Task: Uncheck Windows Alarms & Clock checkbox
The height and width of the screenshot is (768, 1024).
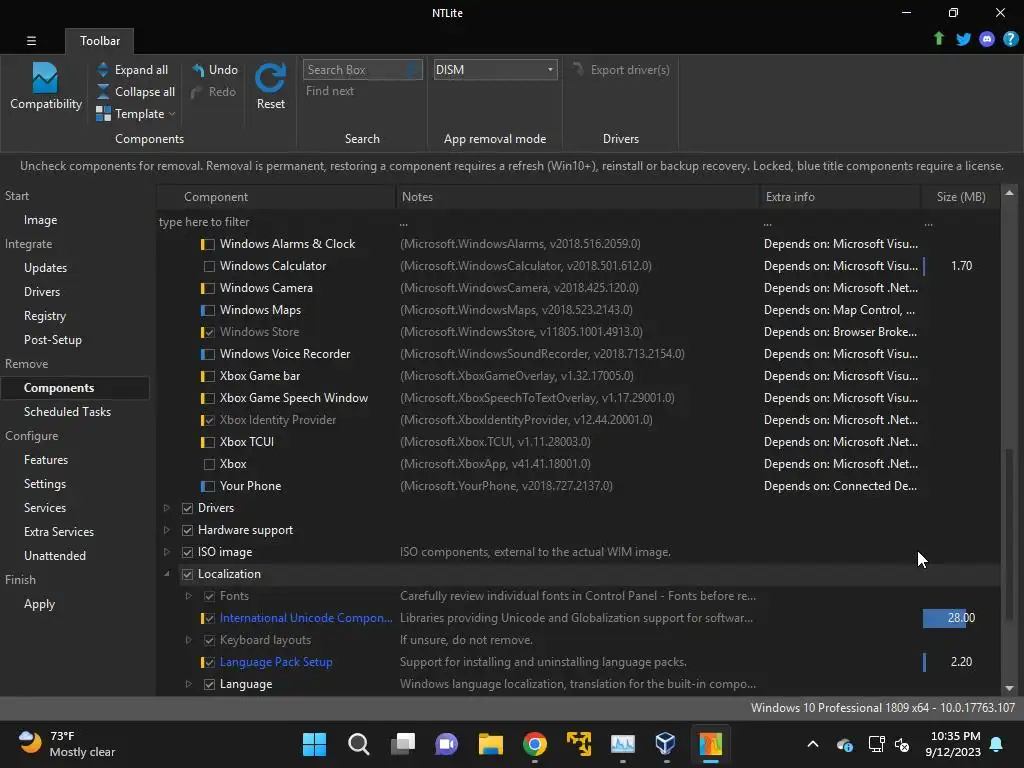Action: pyautogui.click(x=208, y=244)
